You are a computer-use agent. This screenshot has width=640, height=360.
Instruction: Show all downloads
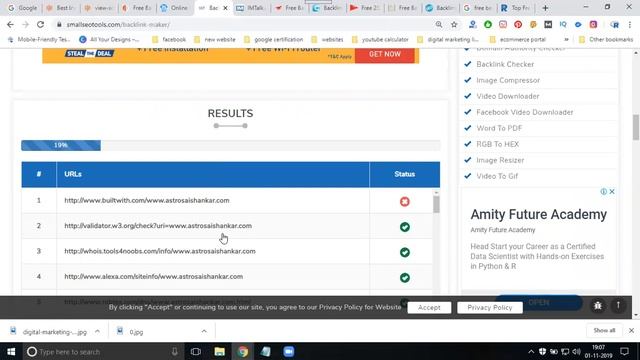coord(604,330)
